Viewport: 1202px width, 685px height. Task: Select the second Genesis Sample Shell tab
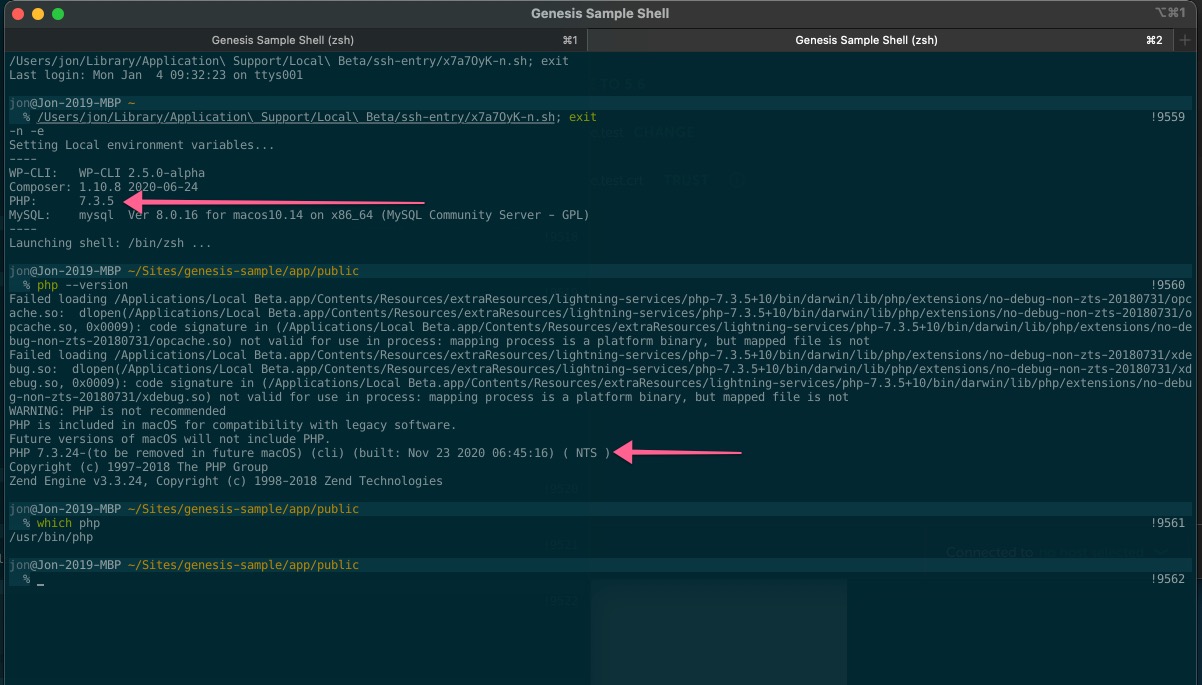[866, 40]
